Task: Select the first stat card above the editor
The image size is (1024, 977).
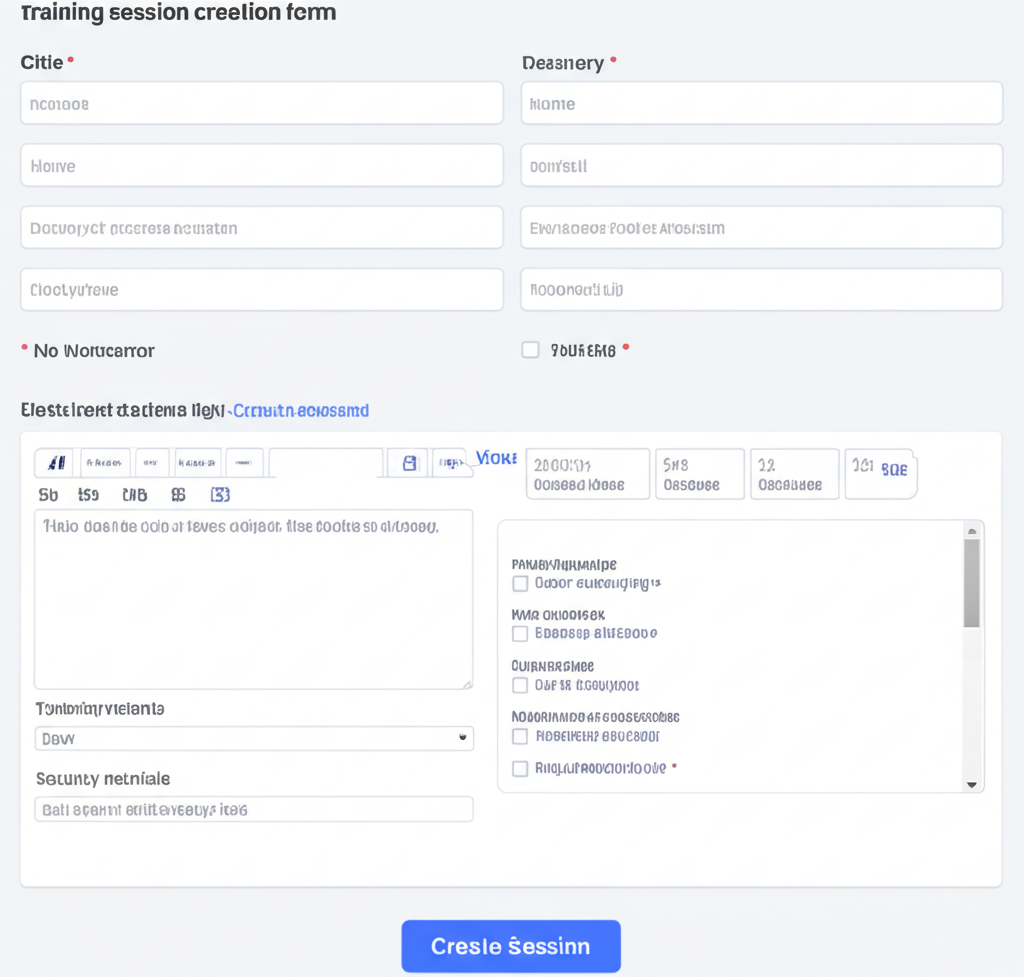Action: [587, 473]
